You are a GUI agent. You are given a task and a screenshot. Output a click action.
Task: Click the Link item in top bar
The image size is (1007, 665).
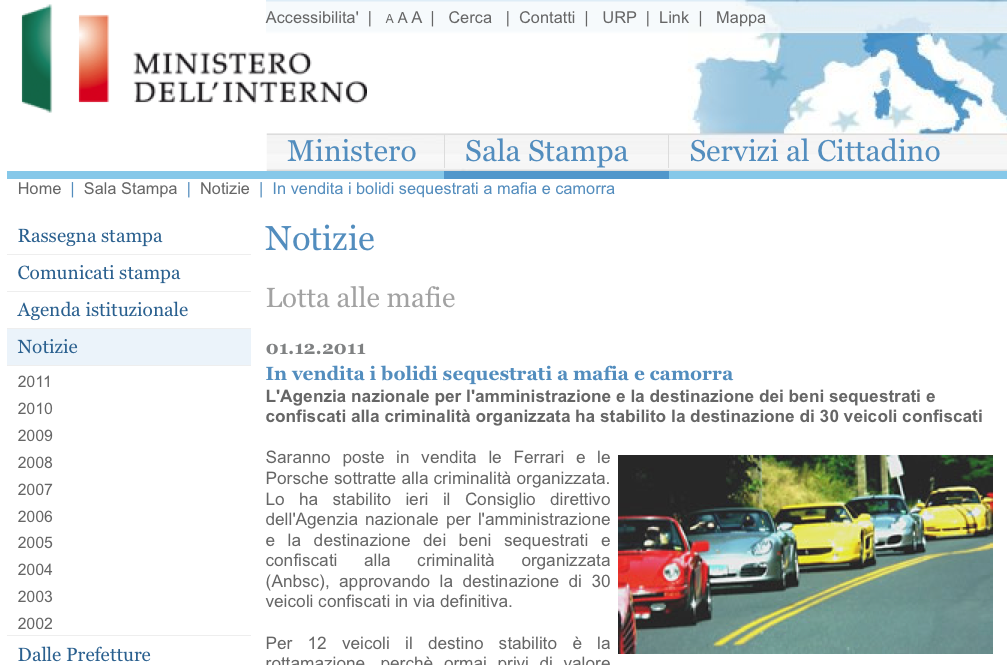click(x=674, y=17)
